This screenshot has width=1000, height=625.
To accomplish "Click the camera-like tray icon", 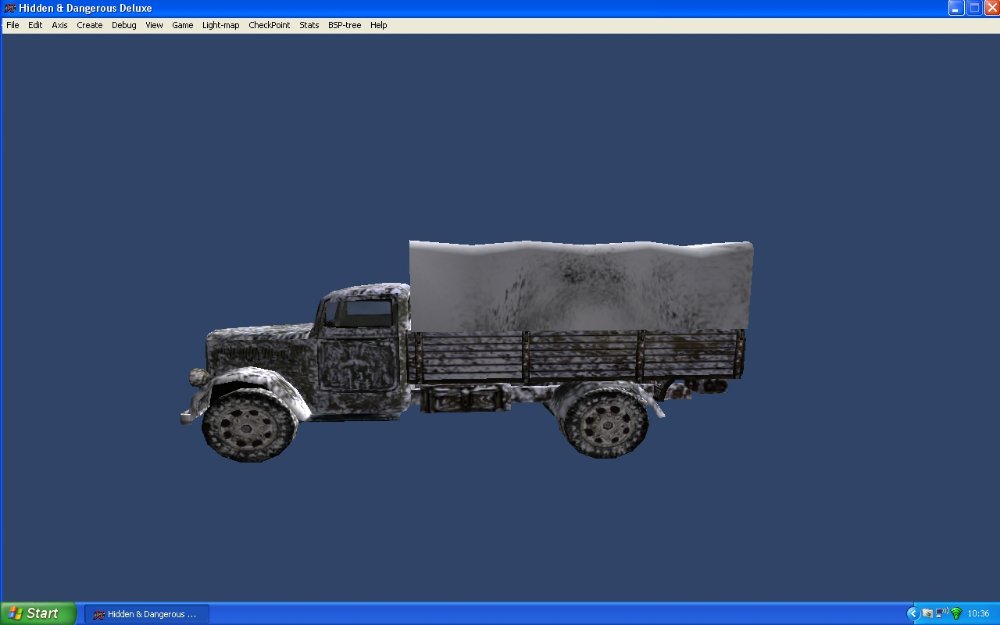I will (928, 614).
